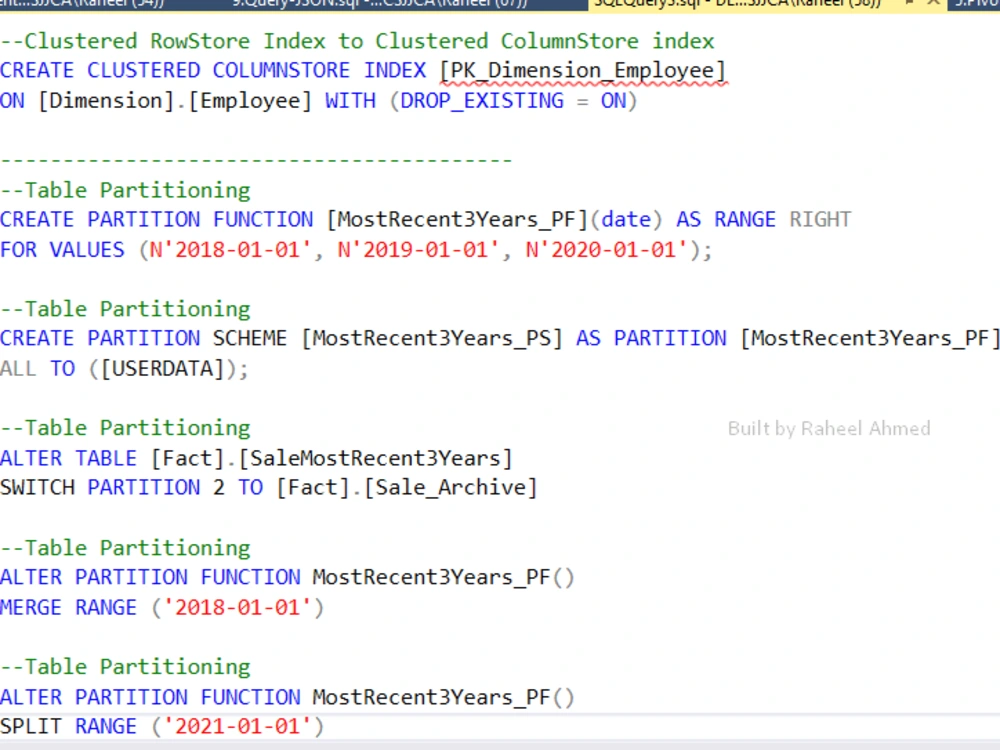The width and height of the screenshot is (1000, 750).
Task: Click the MERGE keyword
Action: point(31,608)
